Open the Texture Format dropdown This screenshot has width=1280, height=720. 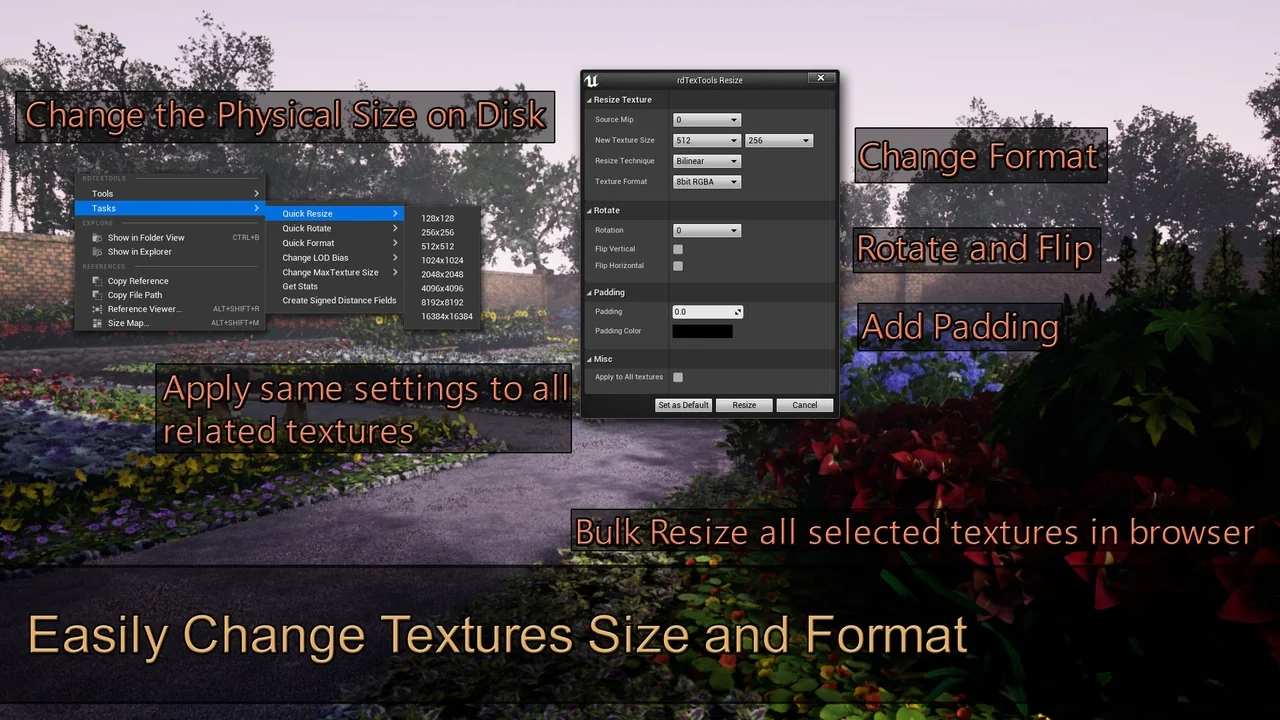[x=706, y=182]
